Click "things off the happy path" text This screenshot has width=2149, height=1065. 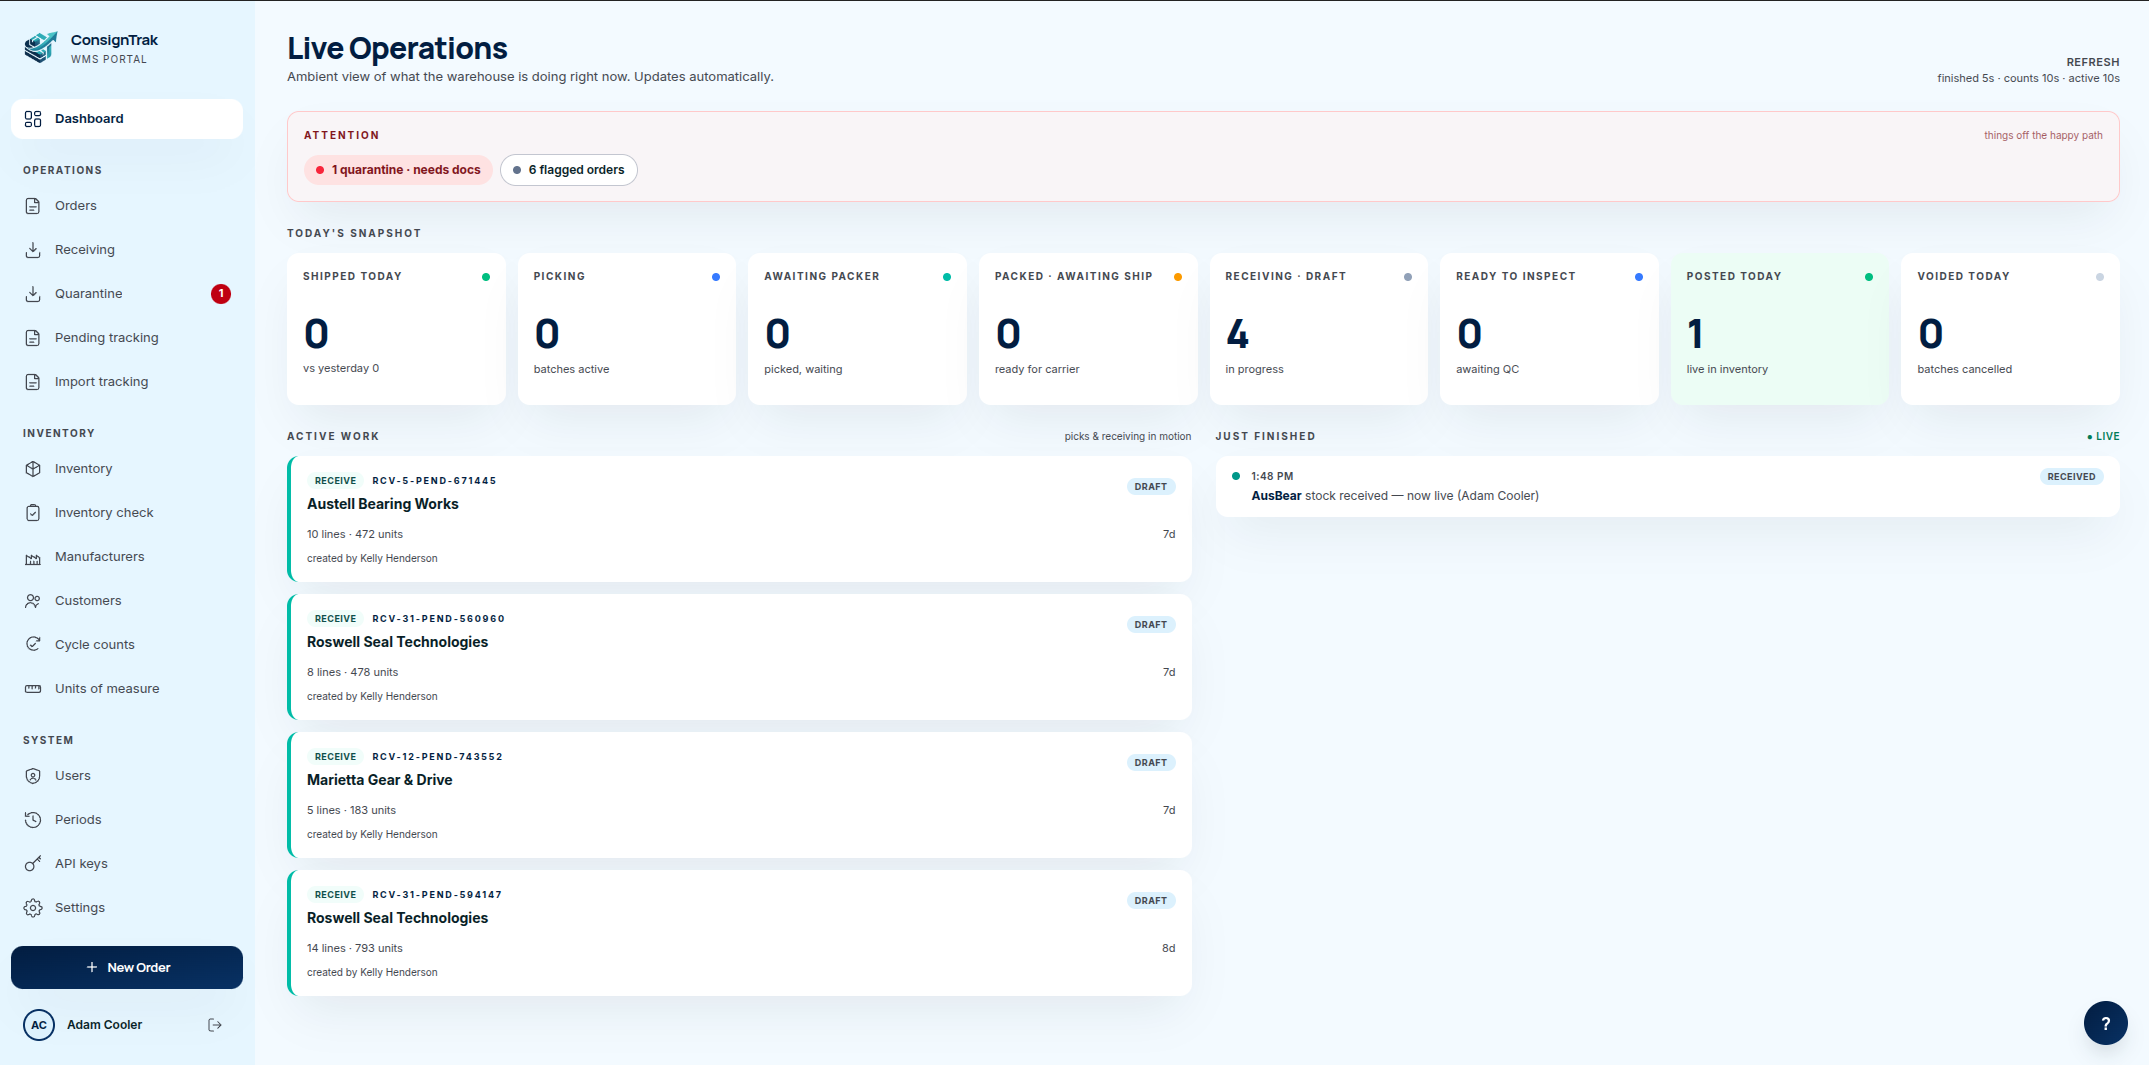click(x=2043, y=136)
